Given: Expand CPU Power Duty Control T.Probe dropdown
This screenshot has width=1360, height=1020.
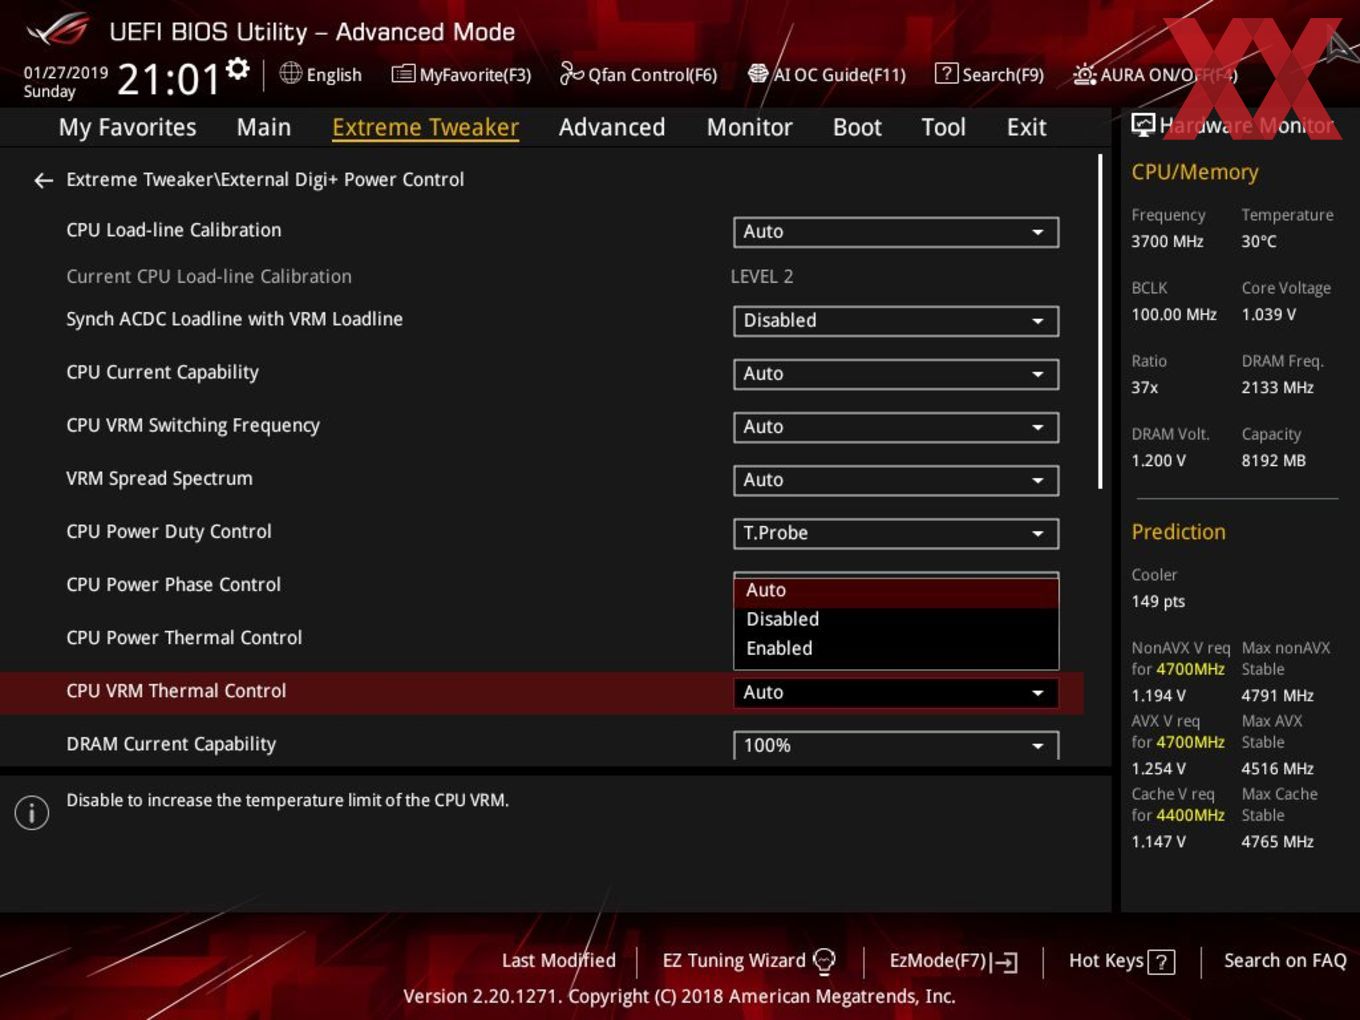Looking at the screenshot, I should [x=895, y=533].
